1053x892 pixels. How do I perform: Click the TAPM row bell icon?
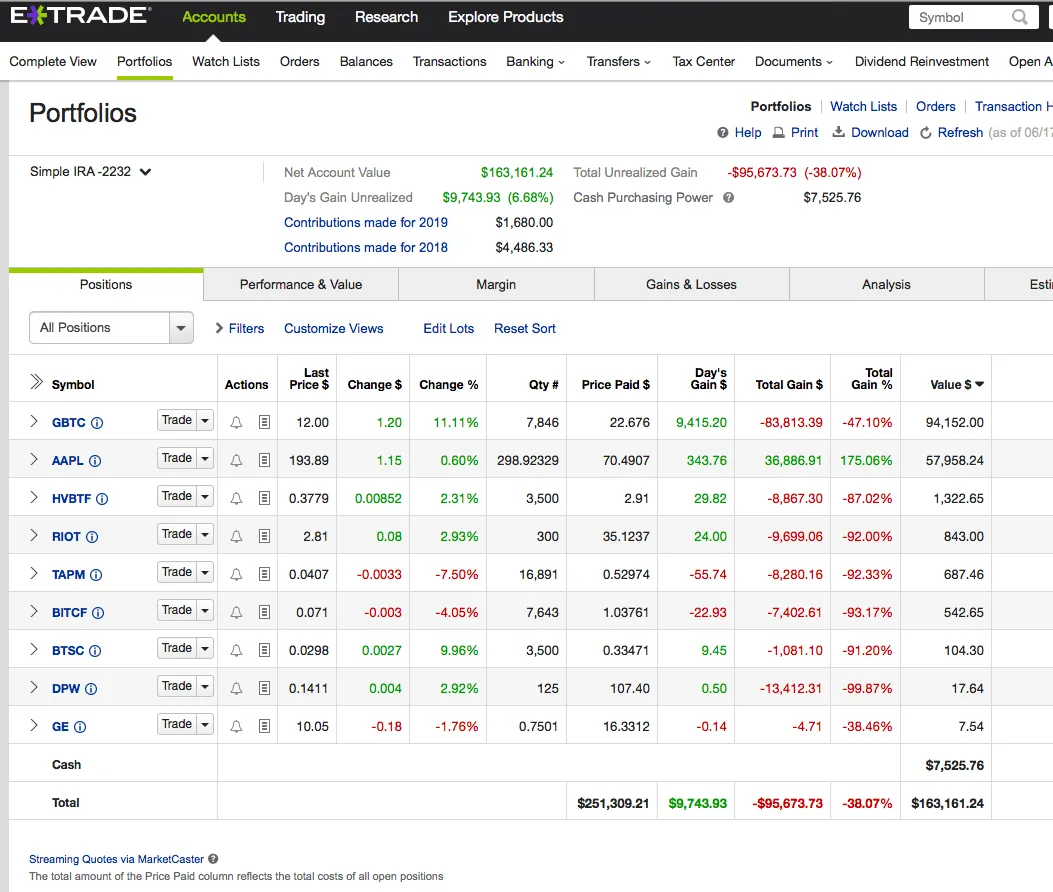(x=236, y=574)
